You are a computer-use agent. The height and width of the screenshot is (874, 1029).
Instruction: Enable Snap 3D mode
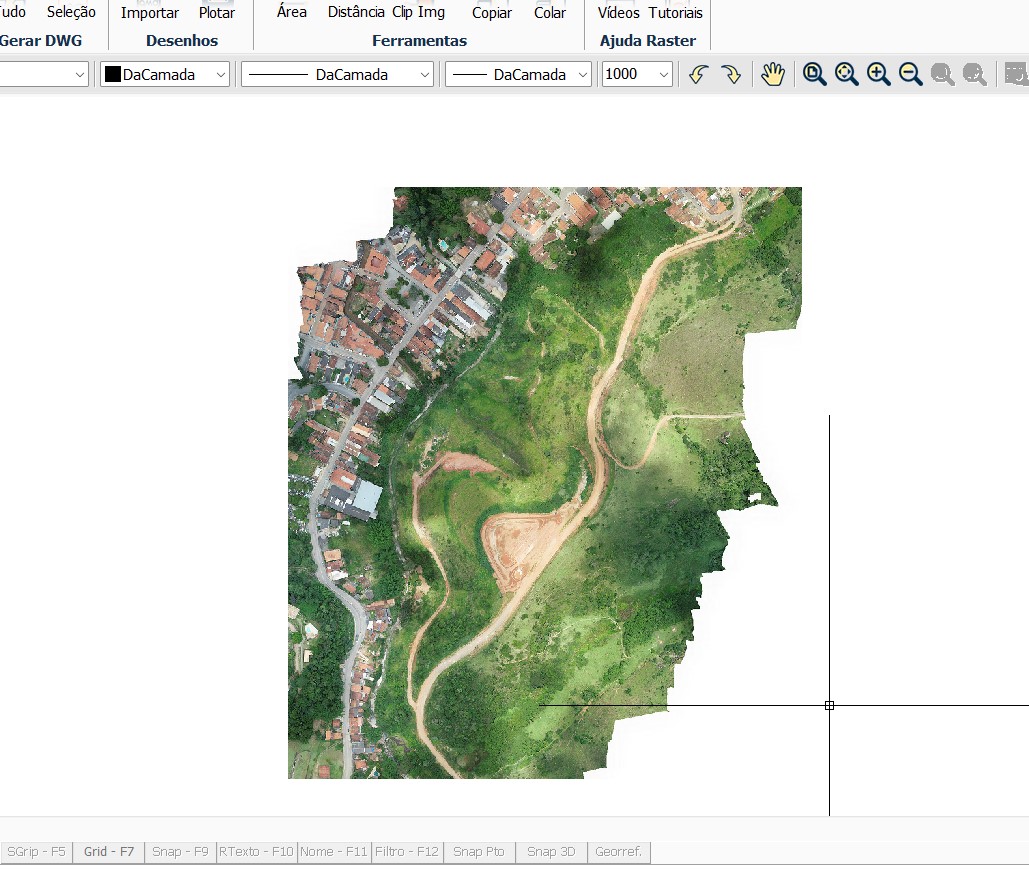(x=550, y=851)
